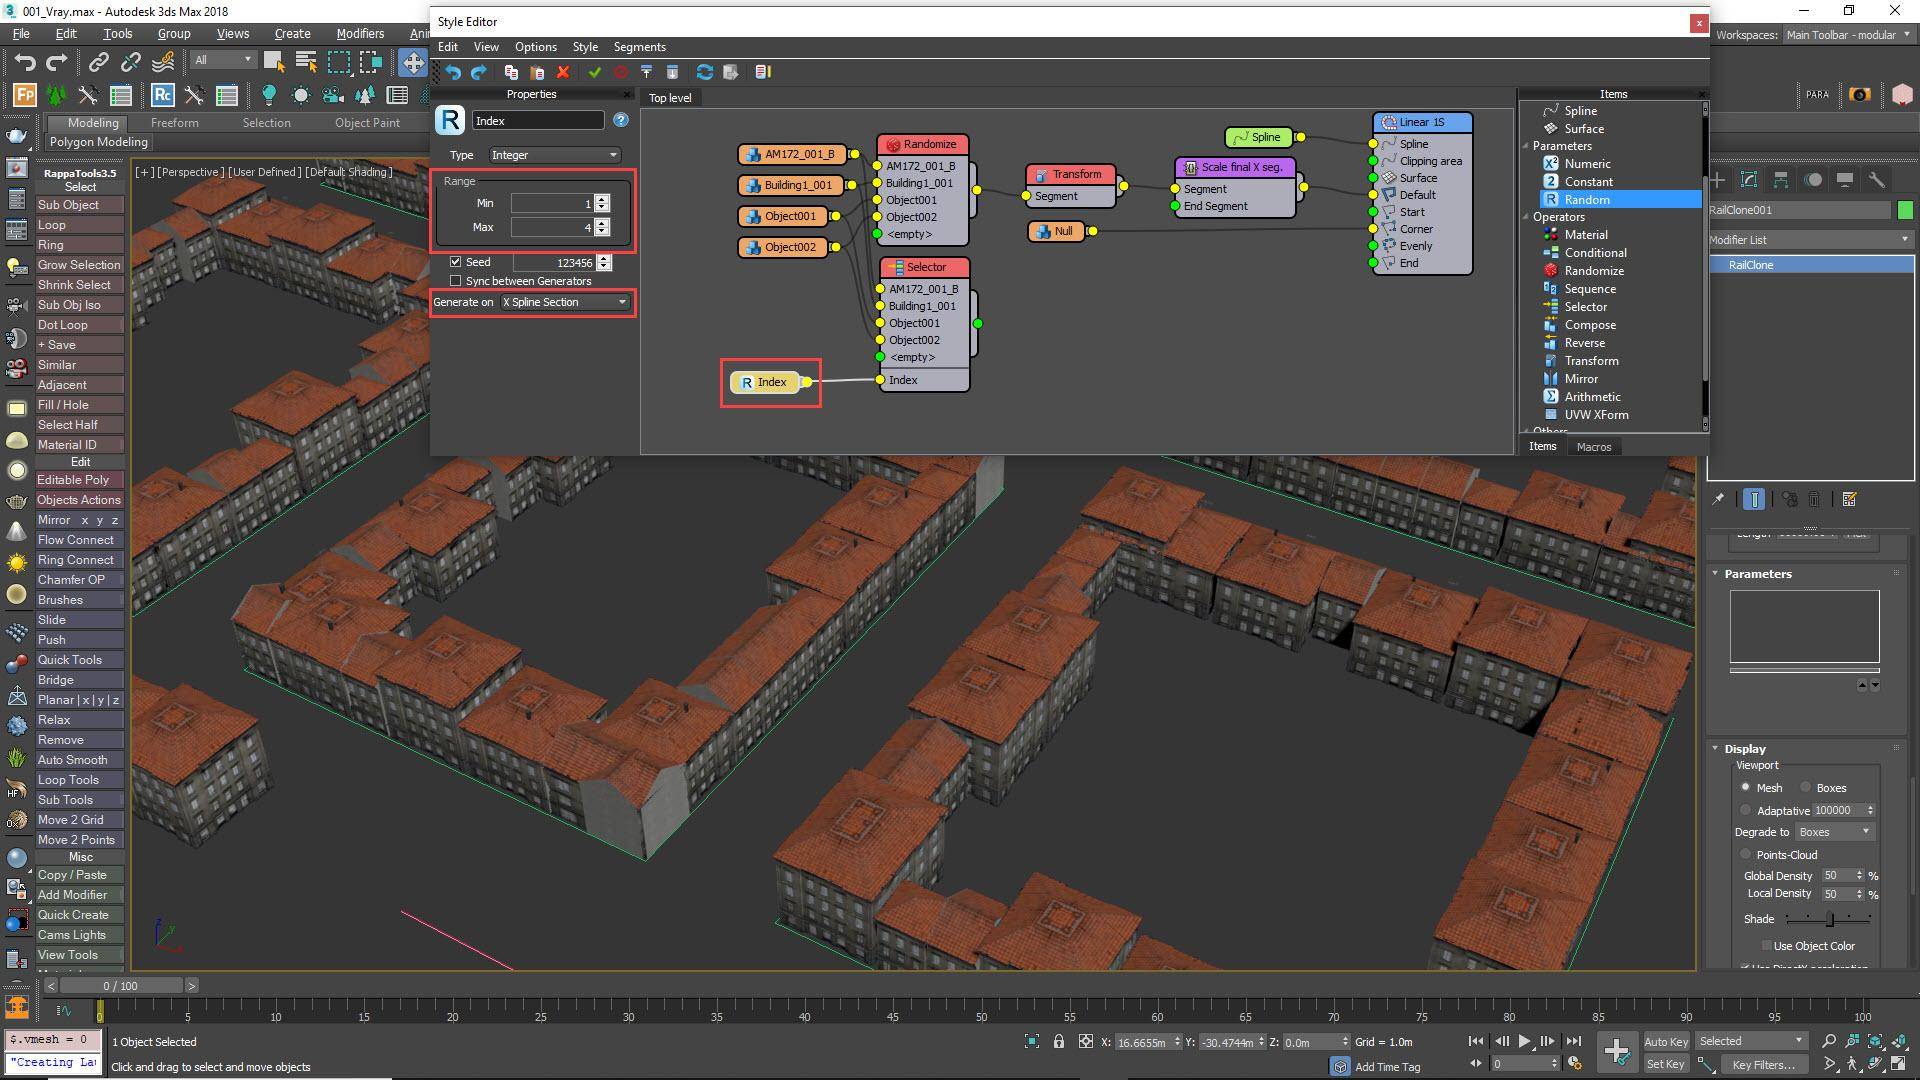This screenshot has width=1920, height=1080.
Task: Select the Boxes radio button under Viewport display
Action: click(x=1806, y=787)
